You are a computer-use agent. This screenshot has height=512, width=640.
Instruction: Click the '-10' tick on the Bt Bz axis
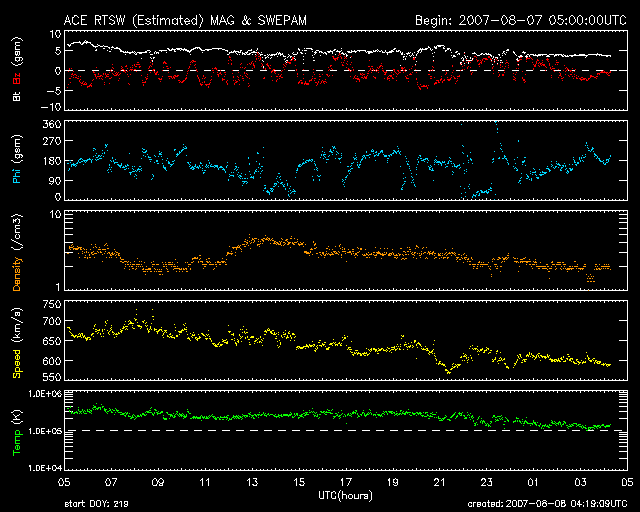[x=51, y=107]
